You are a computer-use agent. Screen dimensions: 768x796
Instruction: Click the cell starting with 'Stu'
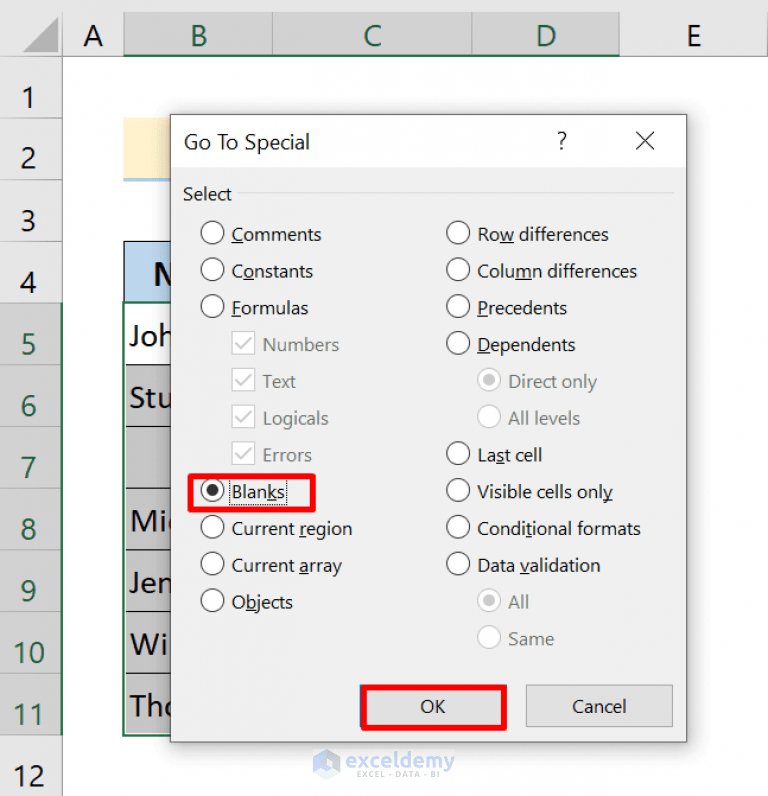point(148,396)
